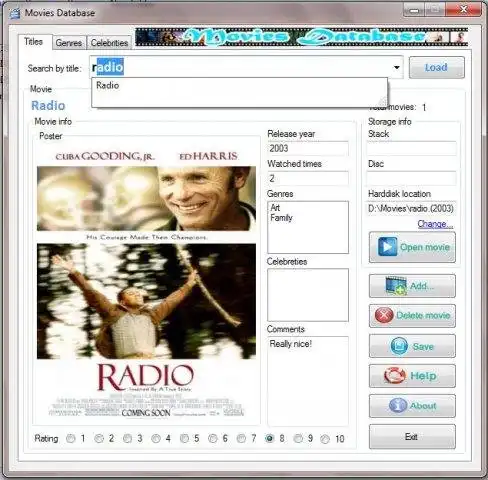Select Art in the Genres list
Image resolution: width=488 pixels, height=480 pixels.
[275, 208]
